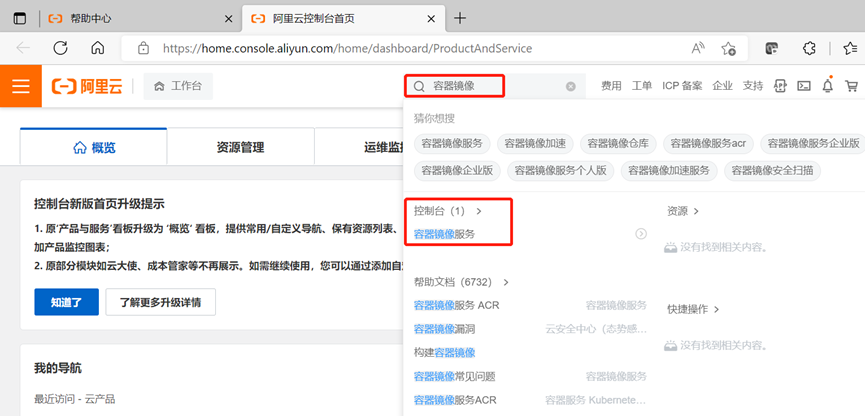The image size is (865, 416).
Task: Open 容器镜像服务 ACR help doc with space
Action: click(456, 305)
